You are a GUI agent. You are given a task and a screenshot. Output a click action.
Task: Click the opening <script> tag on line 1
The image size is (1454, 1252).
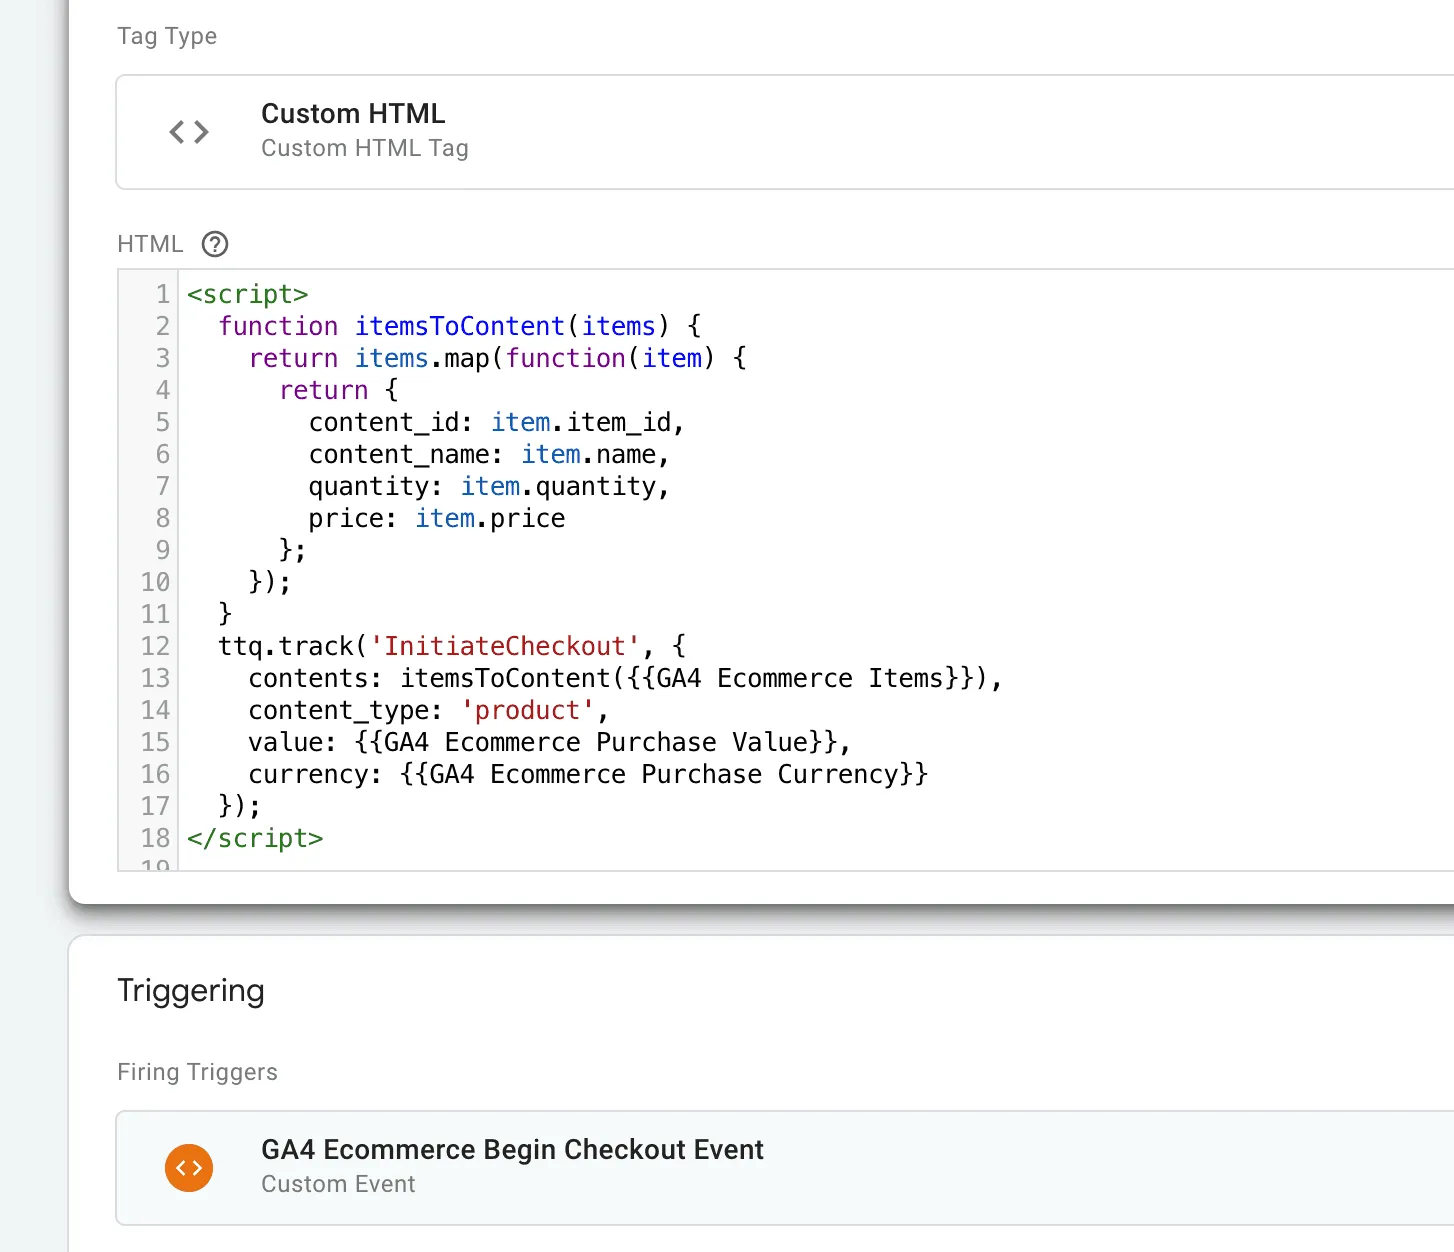click(247, 294)
